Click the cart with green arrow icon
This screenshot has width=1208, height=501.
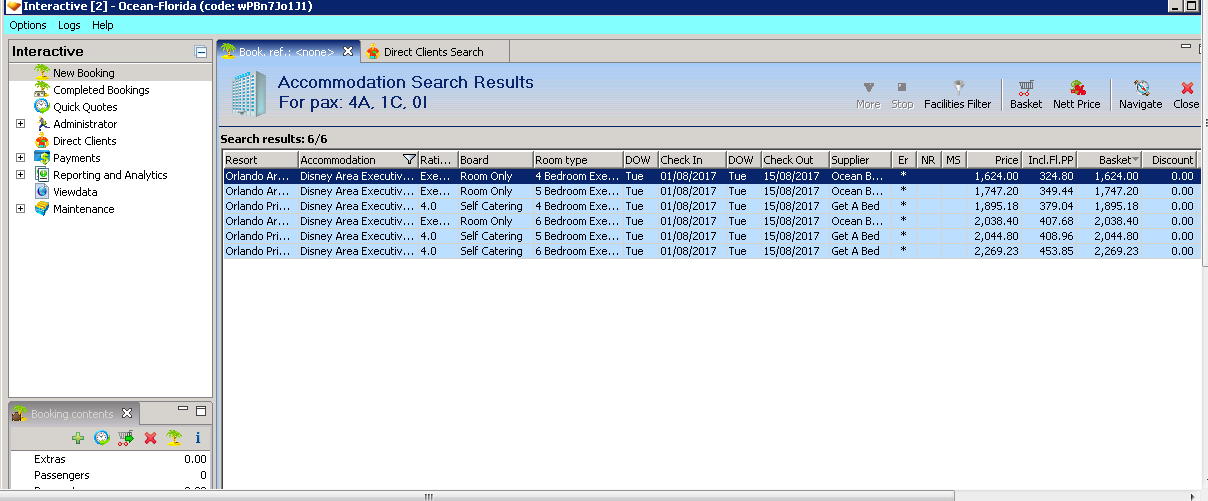(126, 438)
